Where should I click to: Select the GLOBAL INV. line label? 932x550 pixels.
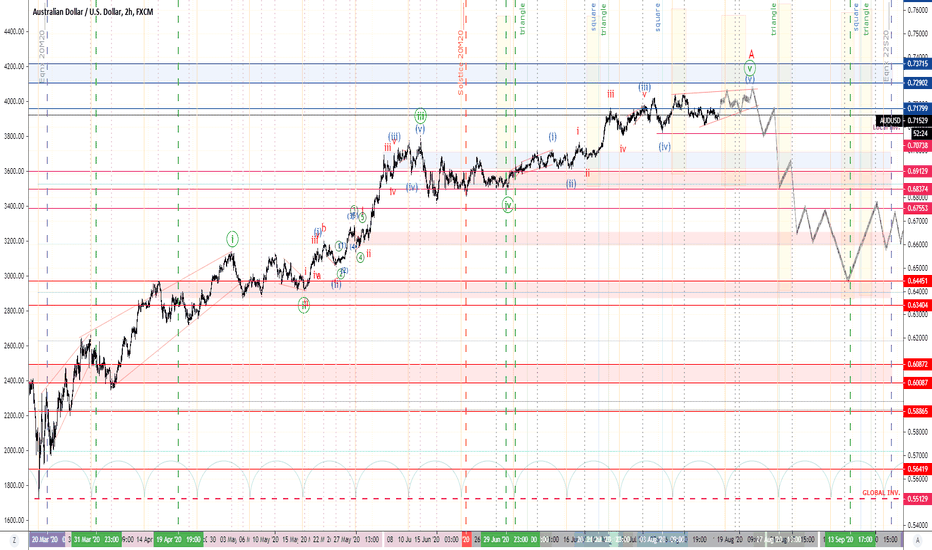[881, 493]
